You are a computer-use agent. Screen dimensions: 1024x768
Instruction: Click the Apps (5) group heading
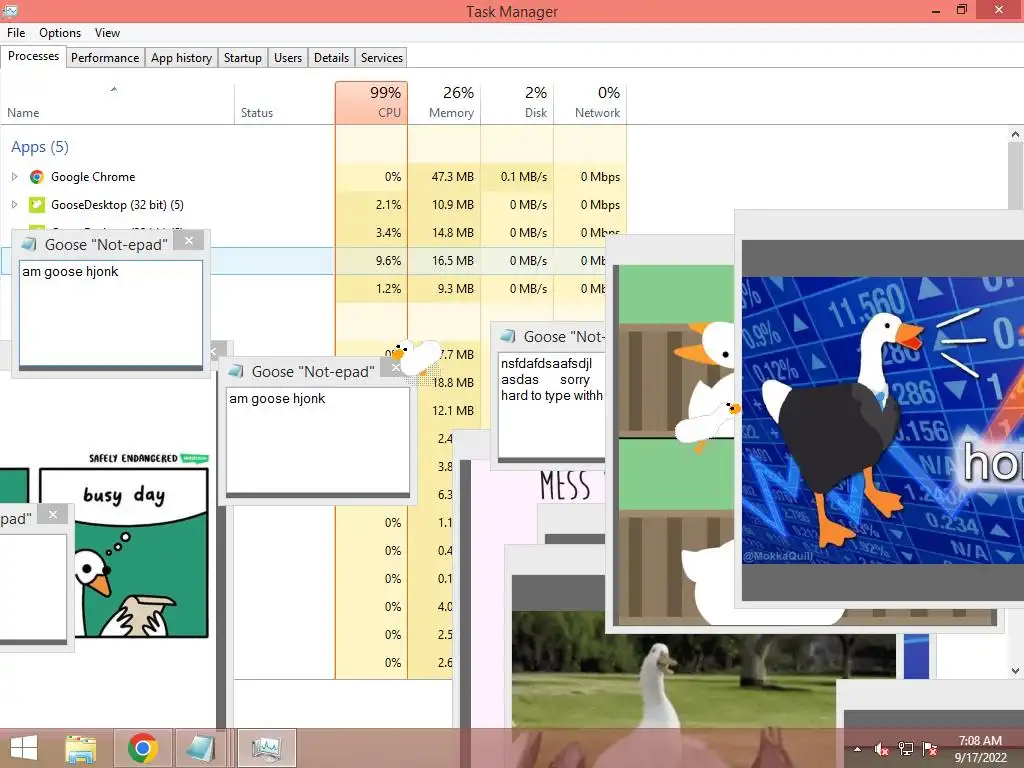pos(39,147)
